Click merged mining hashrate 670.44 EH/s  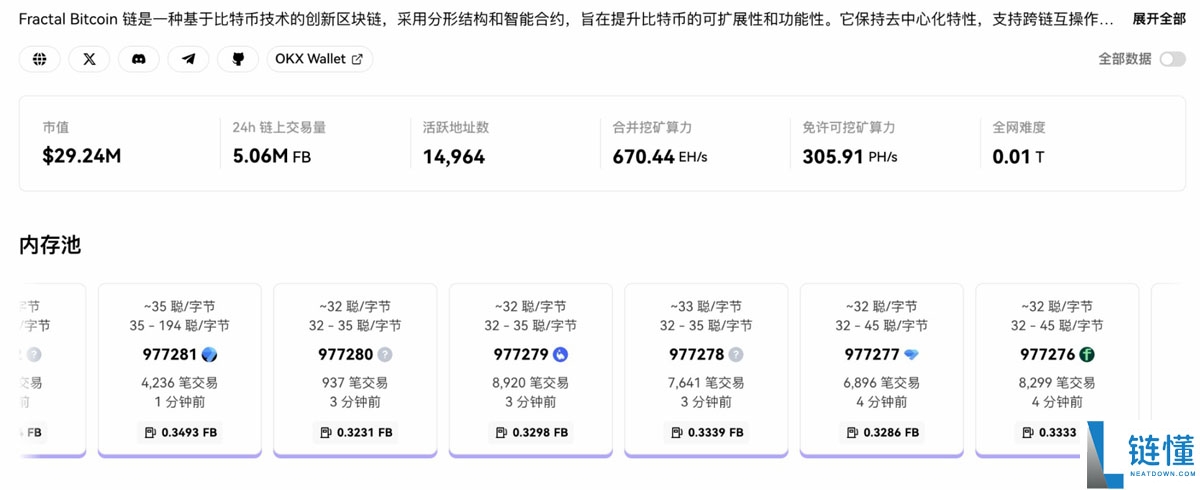click(660, 157)
